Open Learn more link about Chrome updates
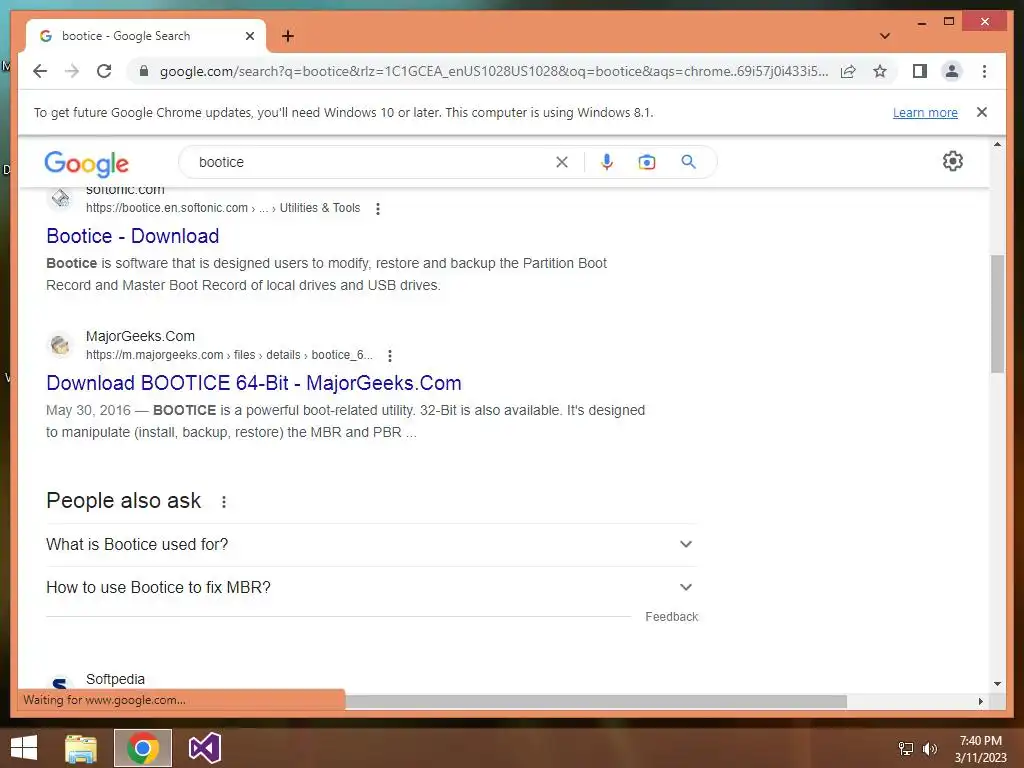 [x=925, y=112]
